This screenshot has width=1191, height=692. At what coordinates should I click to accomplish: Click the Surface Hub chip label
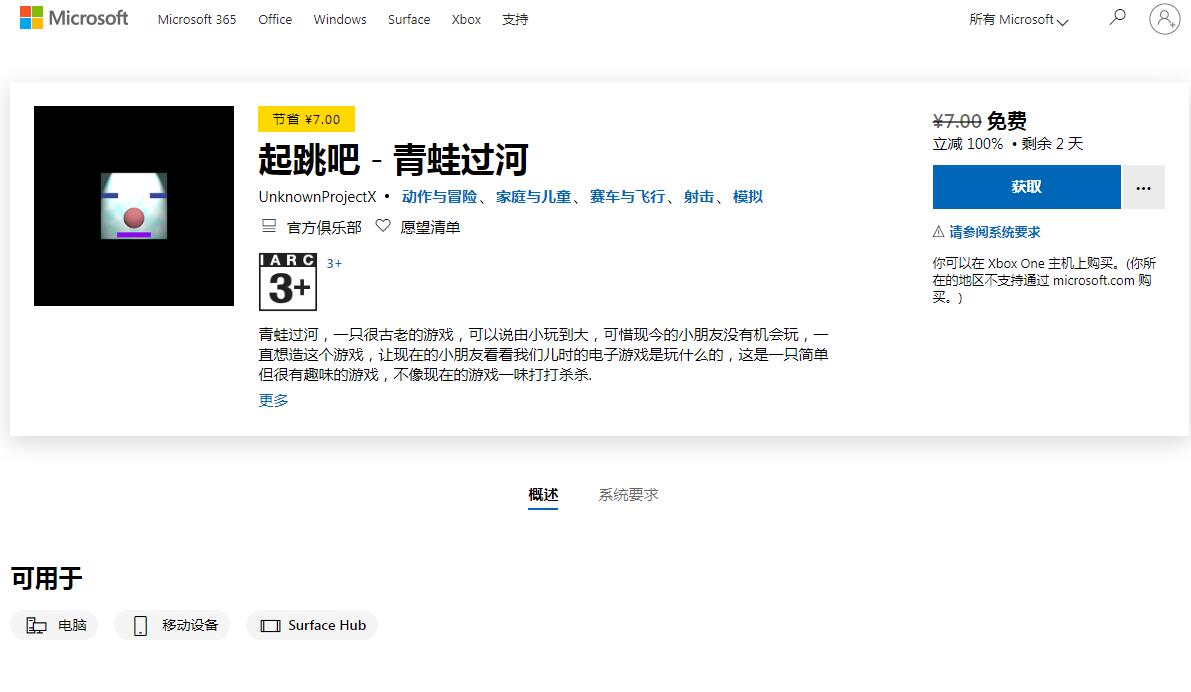click(x=327, y=625)
